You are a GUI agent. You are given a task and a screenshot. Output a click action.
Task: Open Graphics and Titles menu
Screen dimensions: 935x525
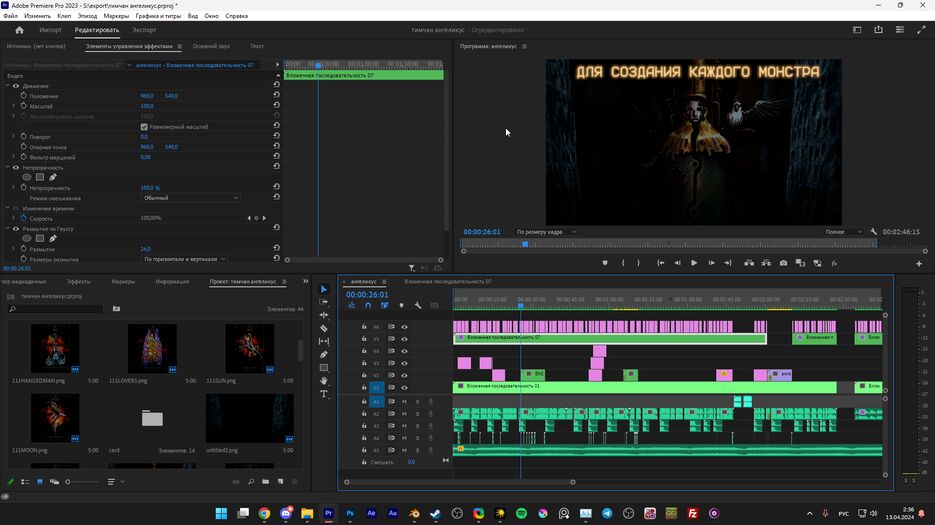(x=158, y=16)
